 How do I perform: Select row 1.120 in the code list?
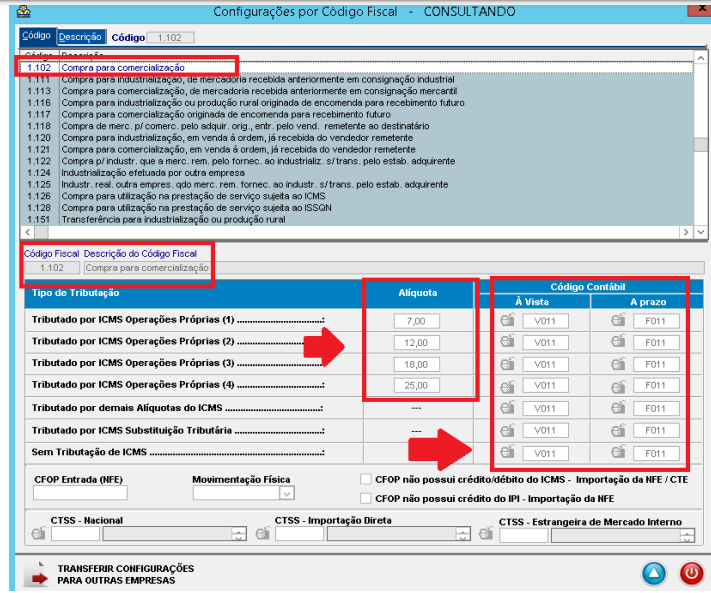[x=356, y=138]
